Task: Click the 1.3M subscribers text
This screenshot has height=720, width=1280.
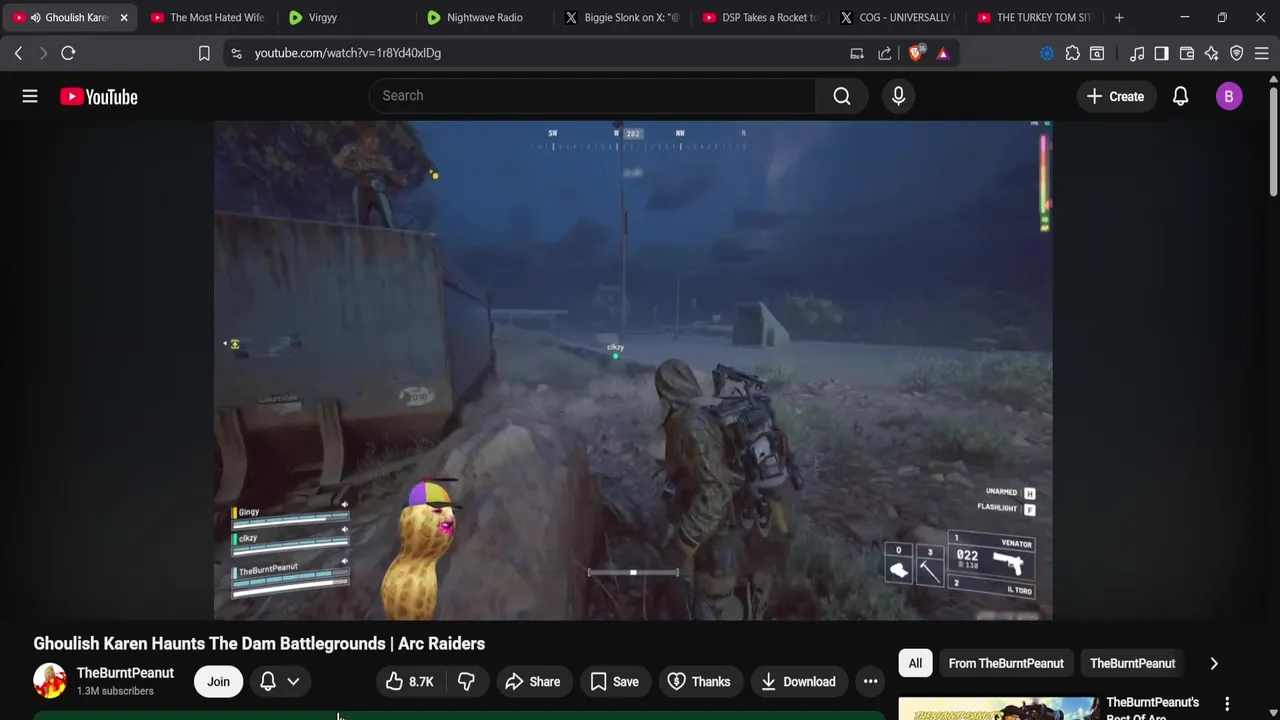Action: tap(115, 691)
